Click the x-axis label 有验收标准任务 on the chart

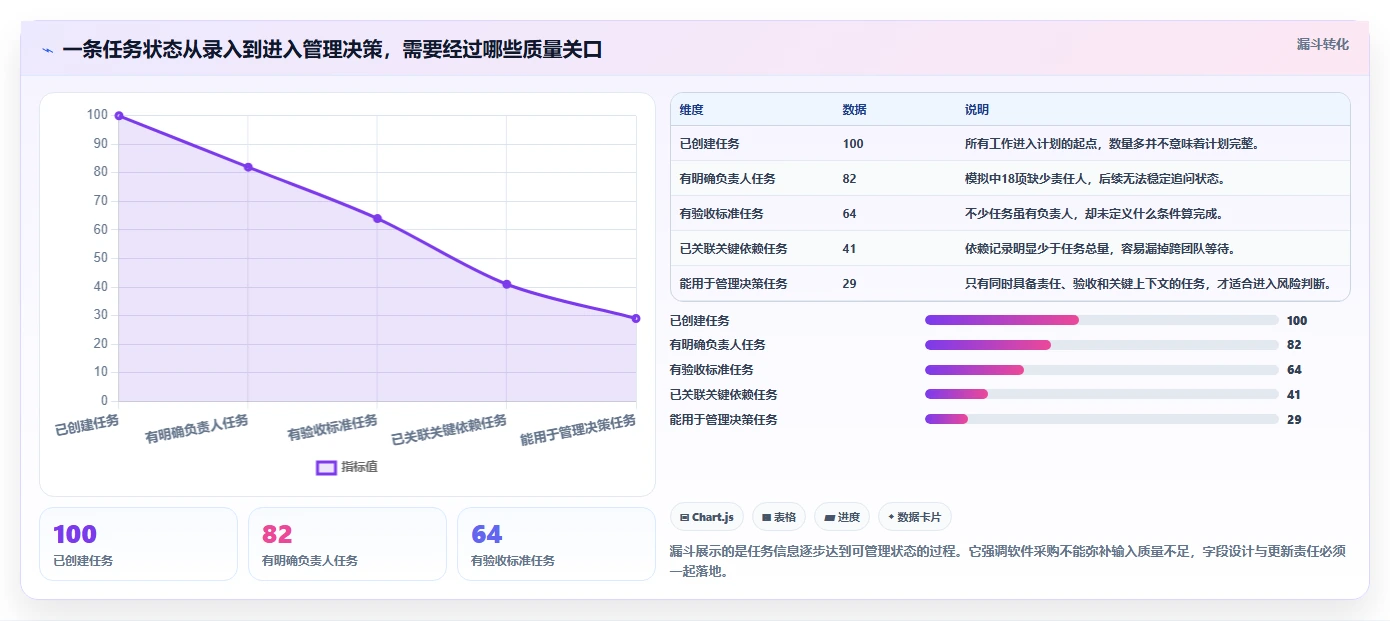pyautogui.click(x=333, y=428)
